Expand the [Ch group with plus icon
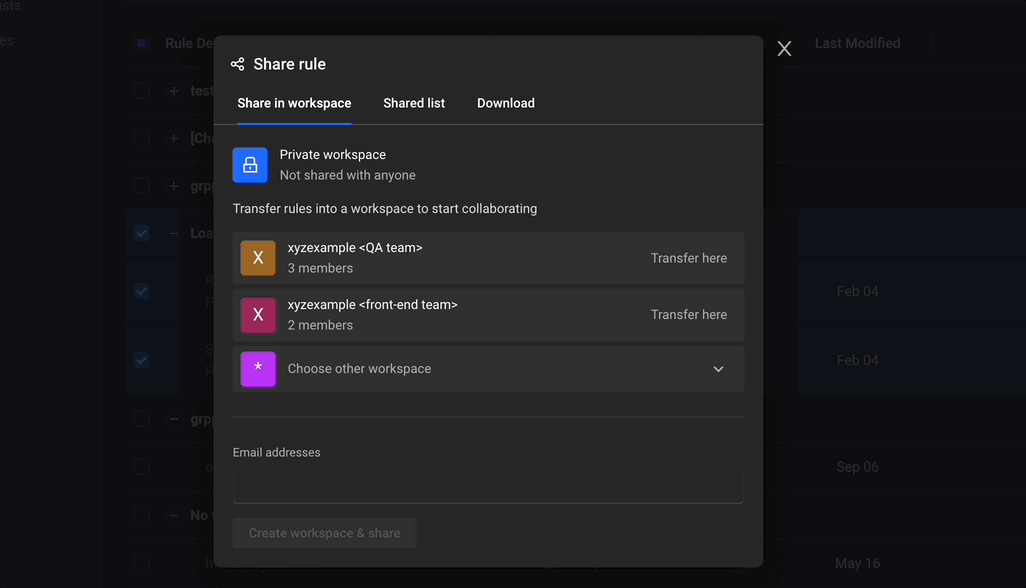 tap(173, 138)
